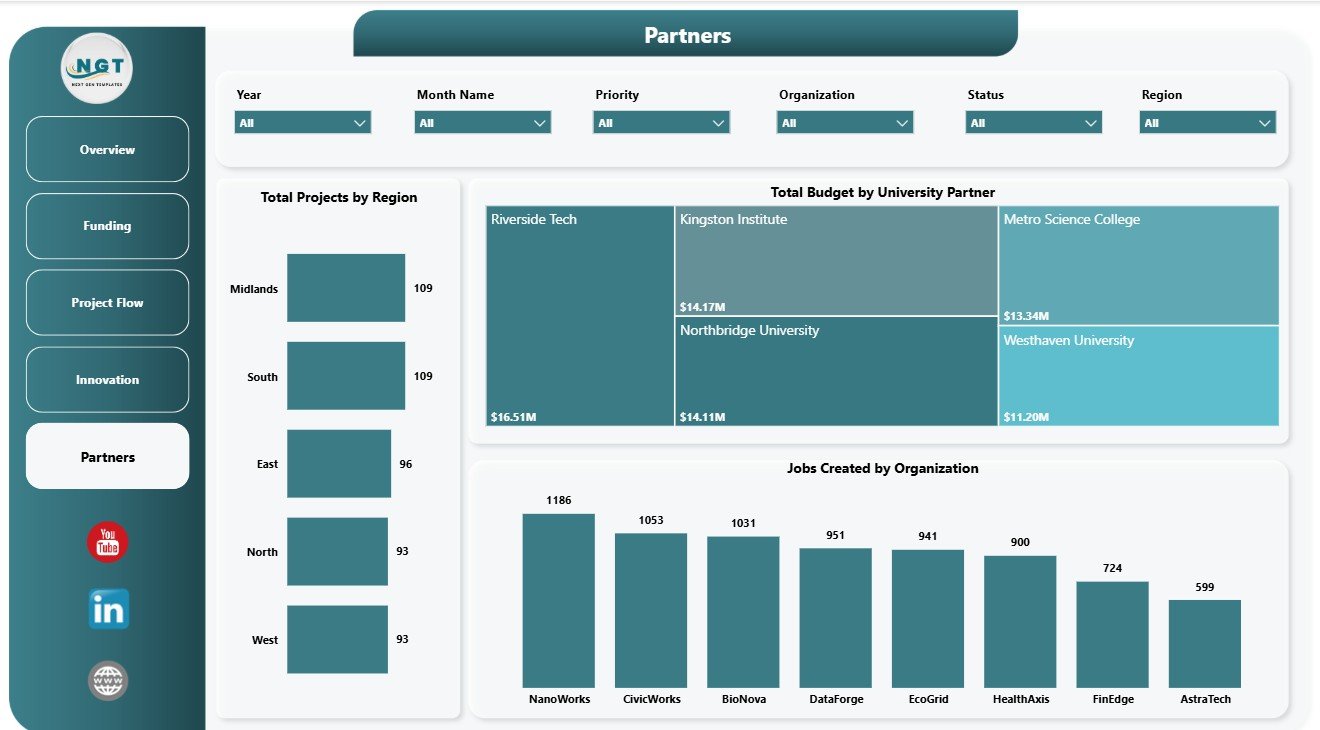Click the $11.20M budget value
Screen dimensions: 1320x730
(x=1026, y=417)
